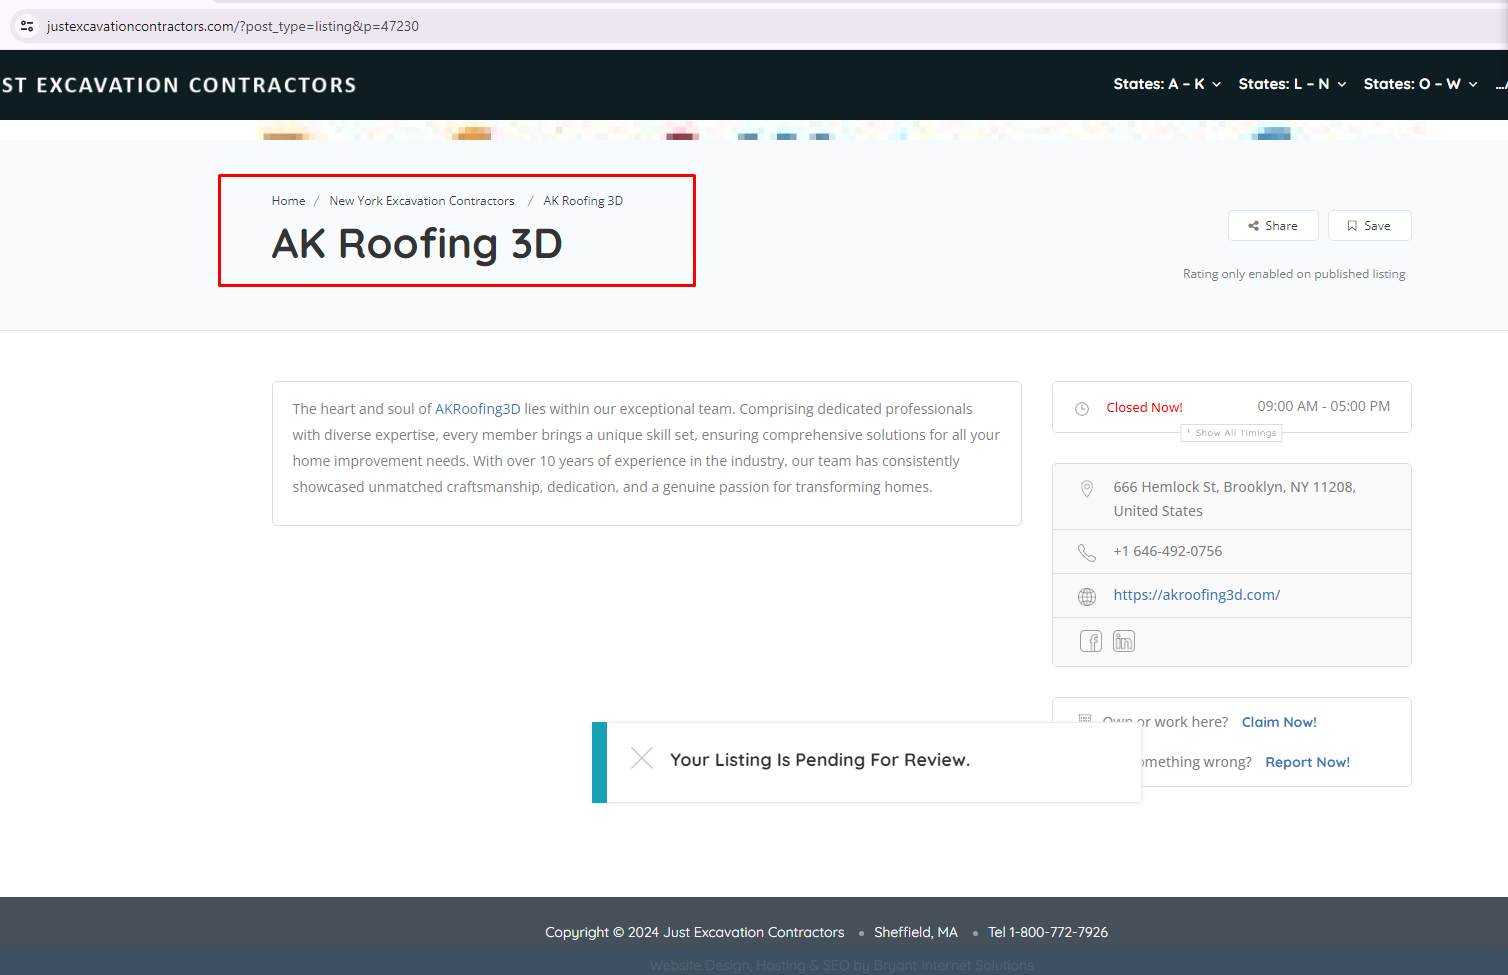Viewport: 1508px width, 975px height.
Task: Click the AK Roofing 3D page heading
Action: (417, 244)
